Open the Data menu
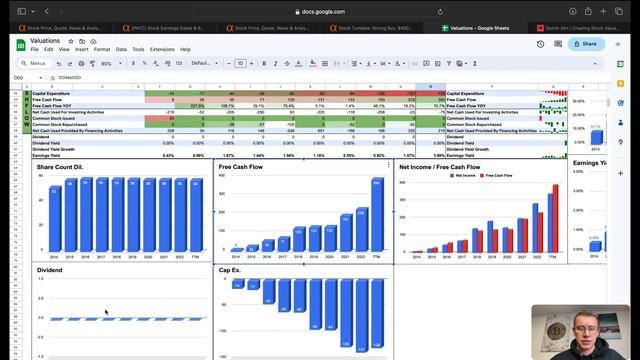The height and width of the screenshot is (360, 640). click(x=121, y=49)
